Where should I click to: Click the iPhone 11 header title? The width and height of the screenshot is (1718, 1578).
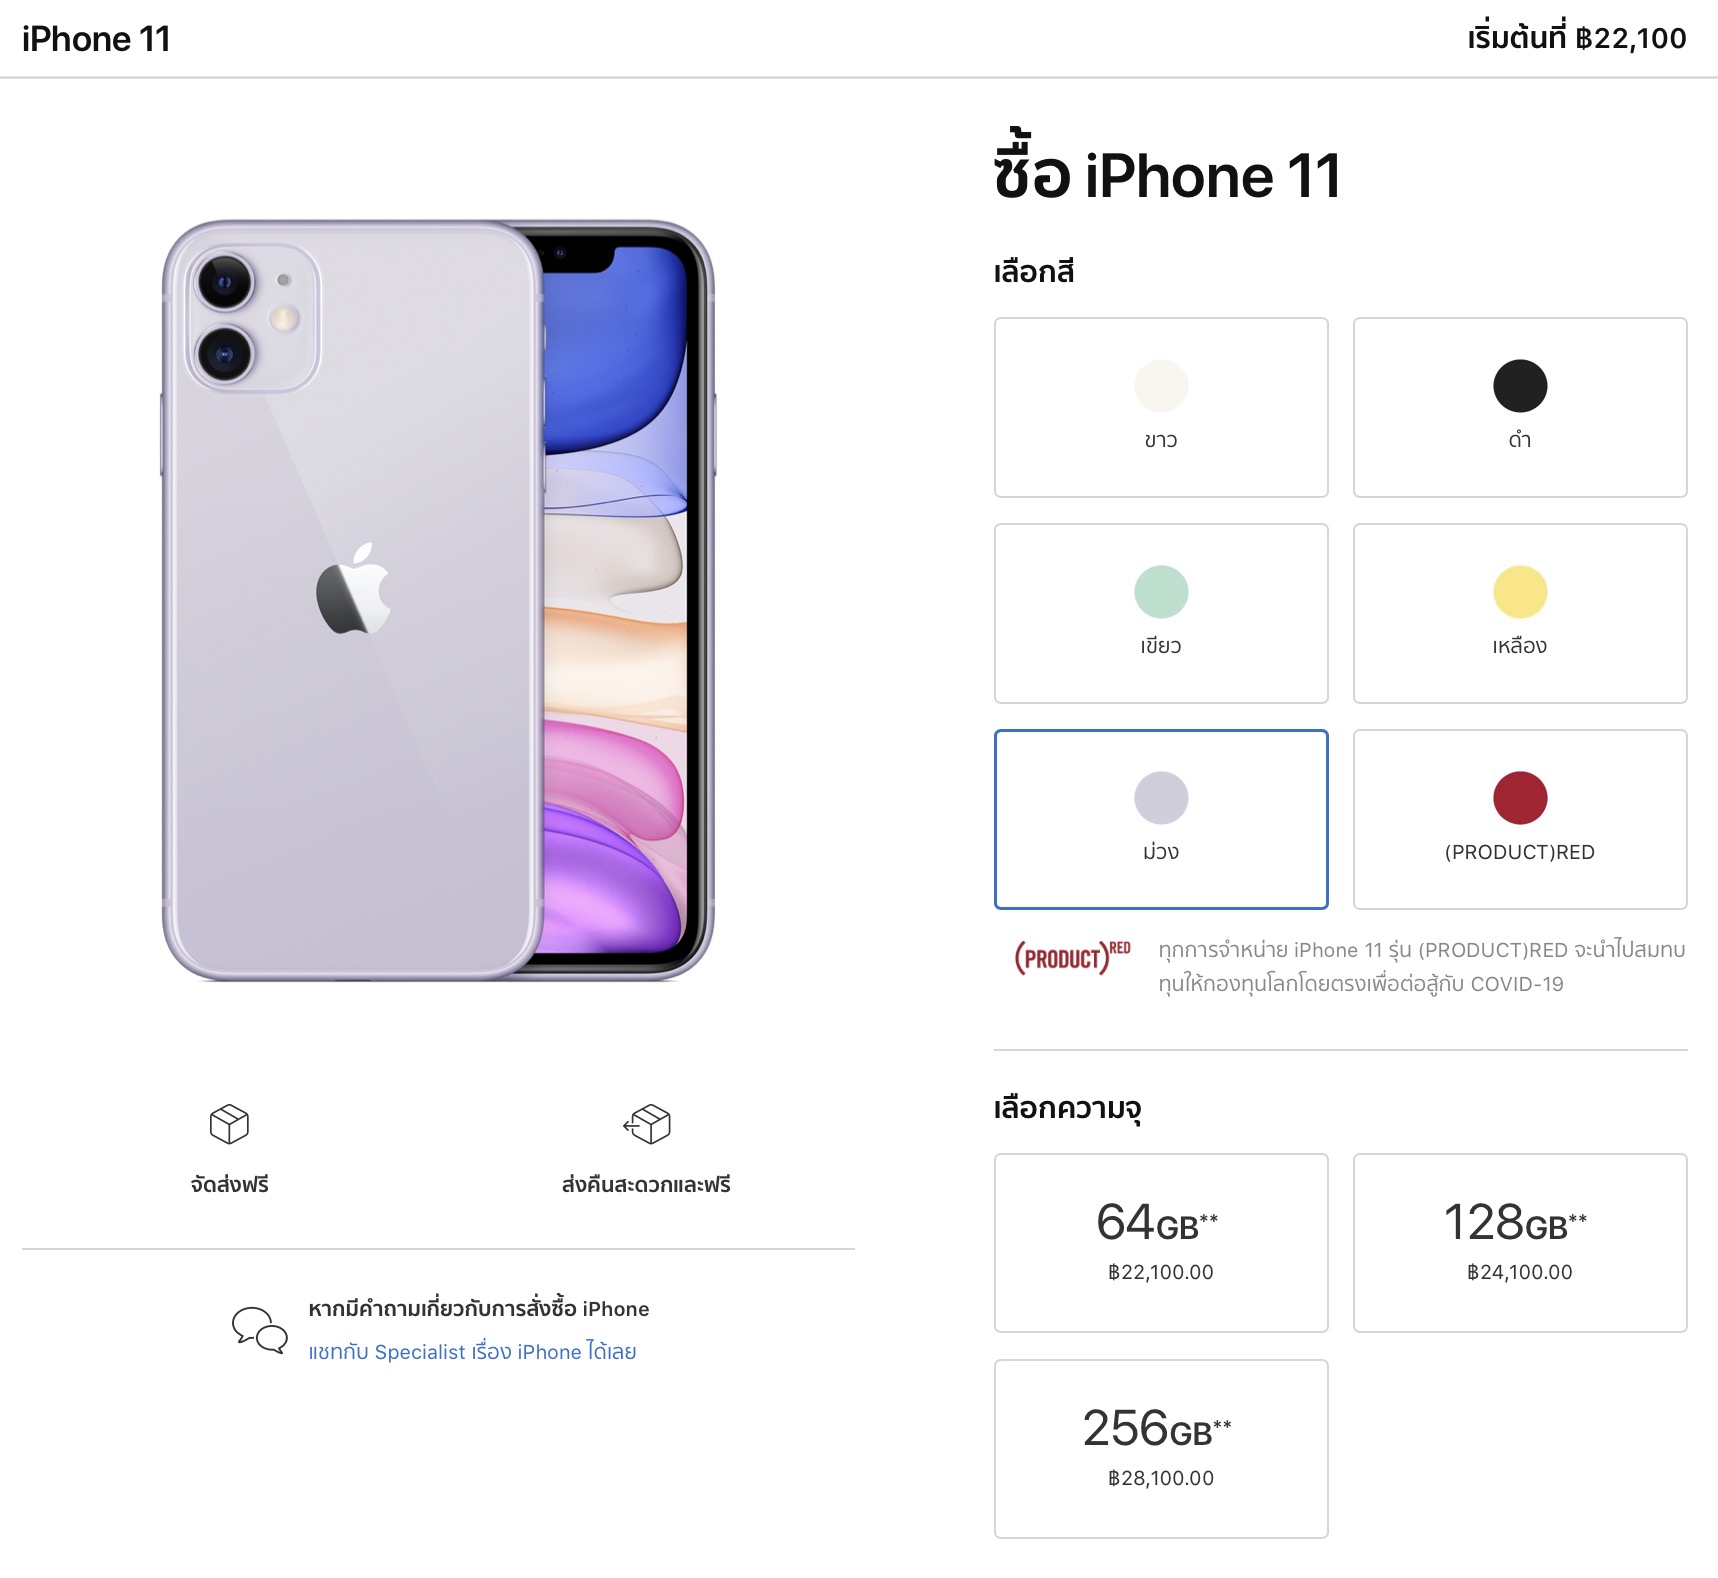(x=96, y=39)
